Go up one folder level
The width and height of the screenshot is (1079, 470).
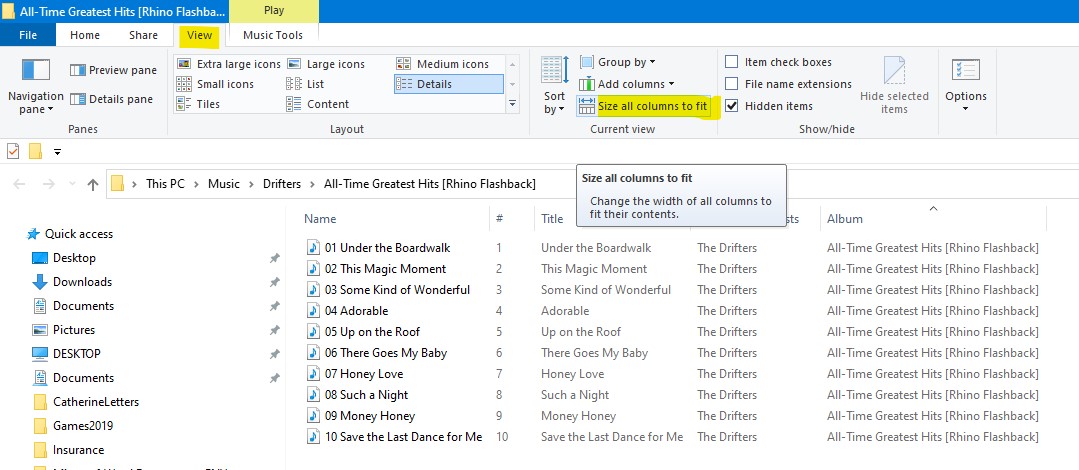click(x=93, y=184)
